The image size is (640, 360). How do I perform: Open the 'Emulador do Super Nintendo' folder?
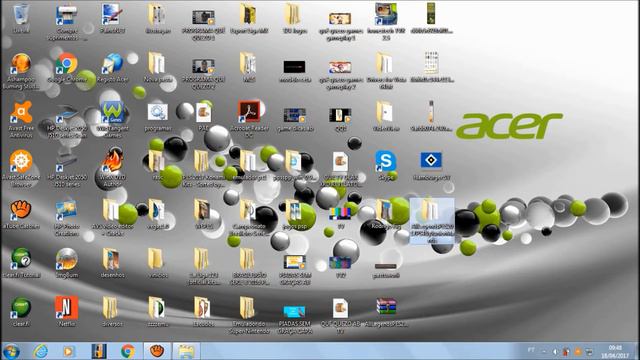coord(248,308)
